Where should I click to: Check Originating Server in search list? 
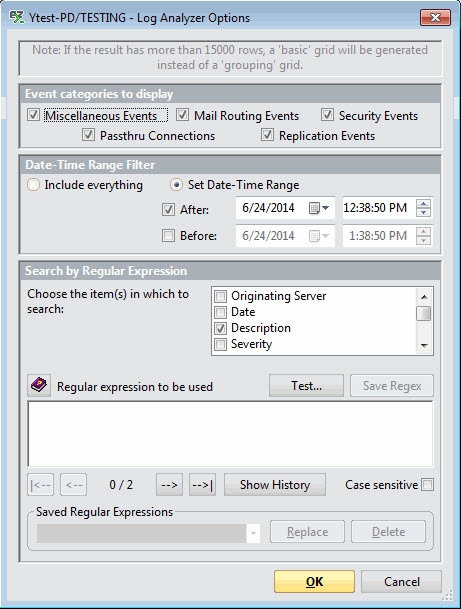(221, 296)
